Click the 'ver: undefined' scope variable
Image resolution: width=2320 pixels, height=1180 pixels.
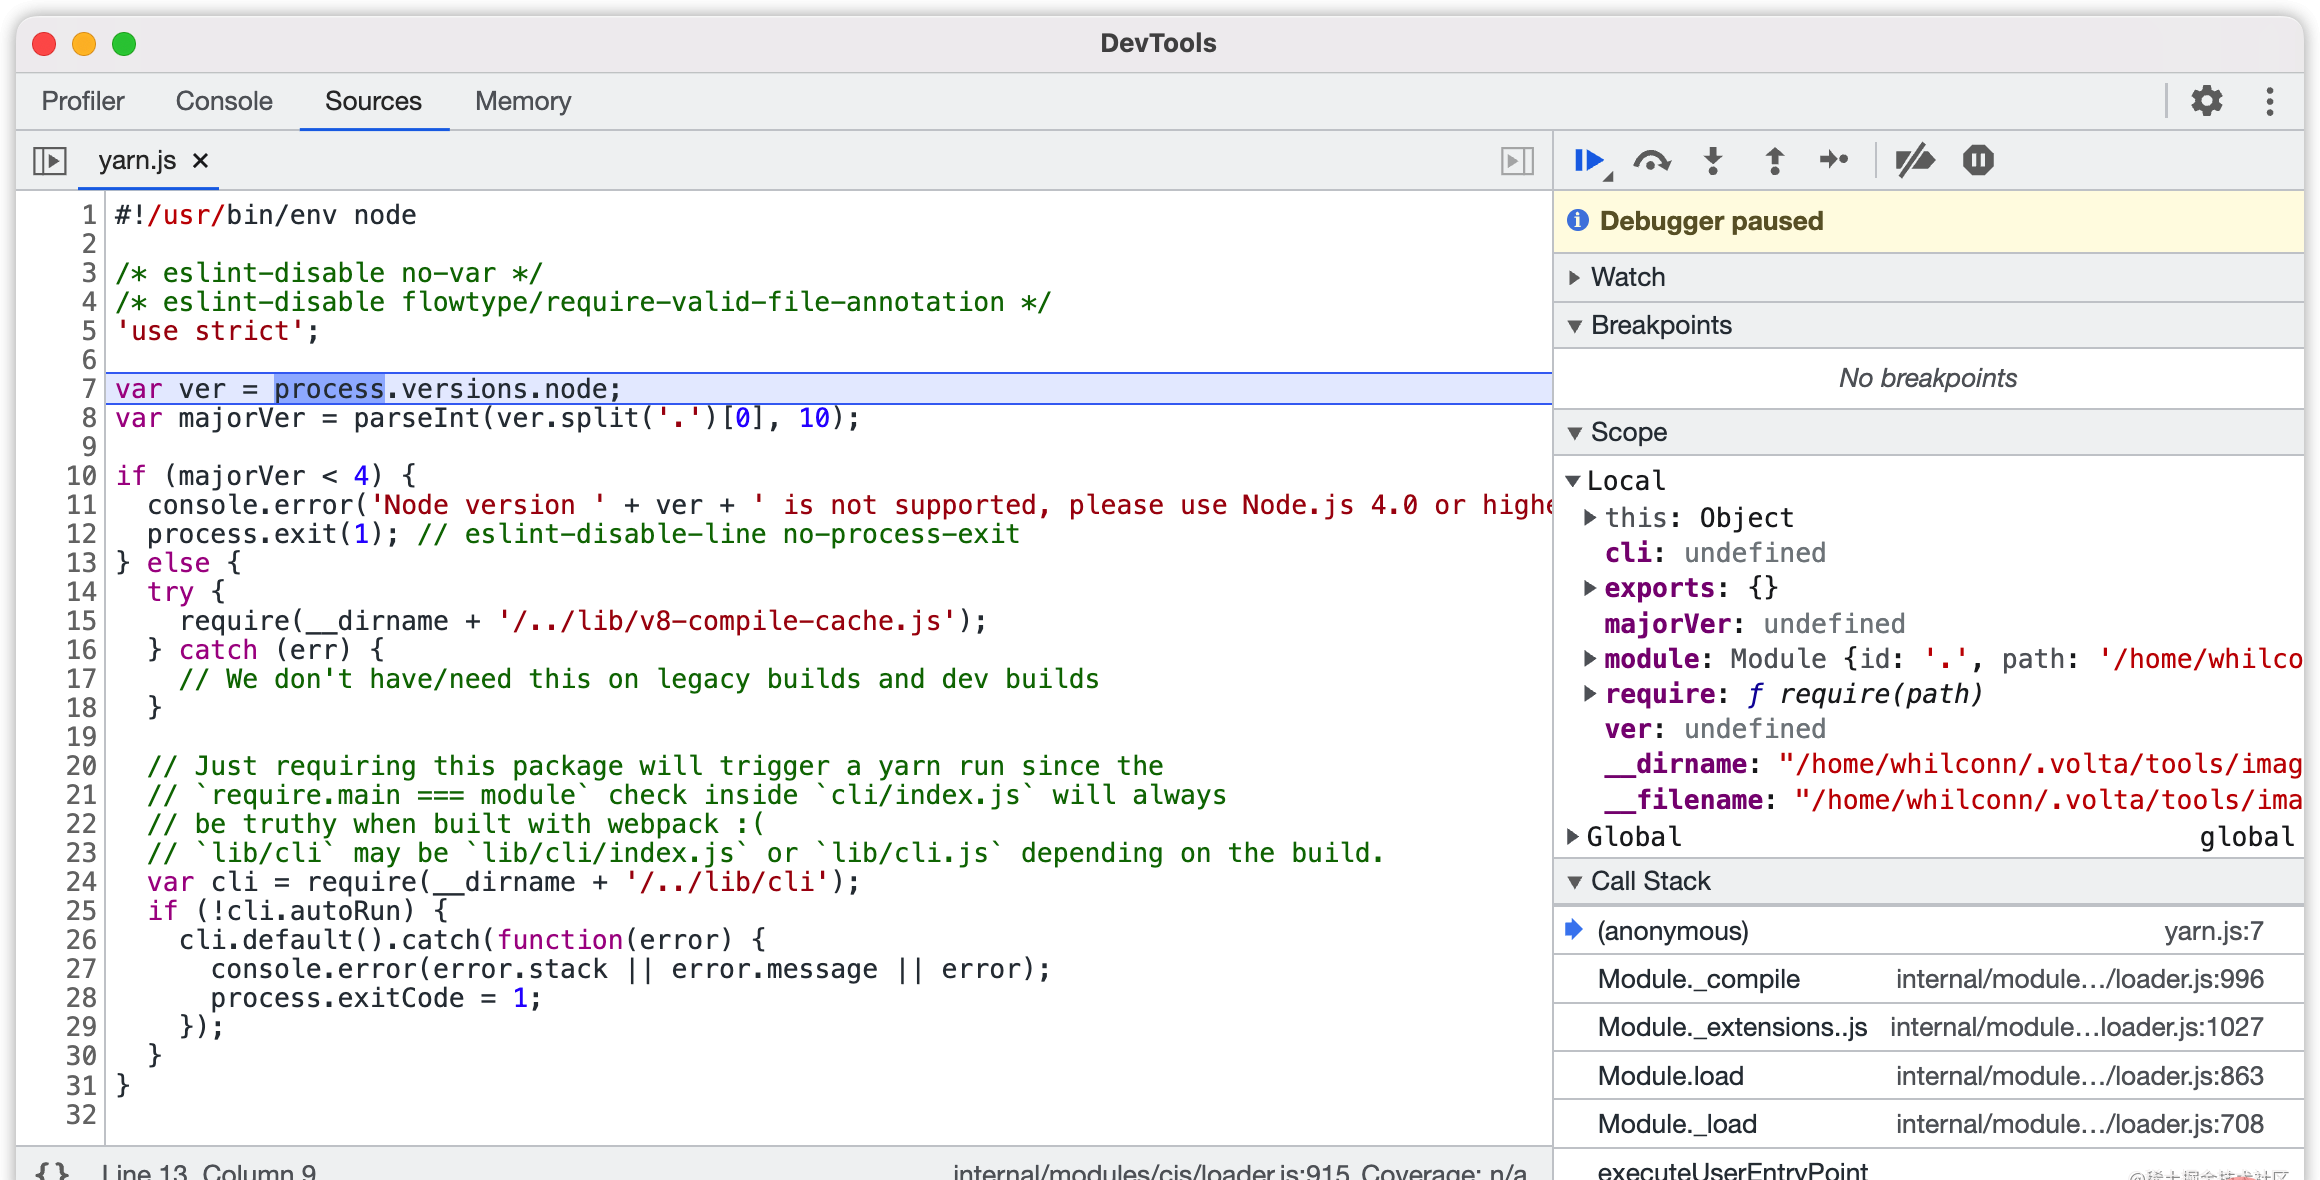point(1715,729)
